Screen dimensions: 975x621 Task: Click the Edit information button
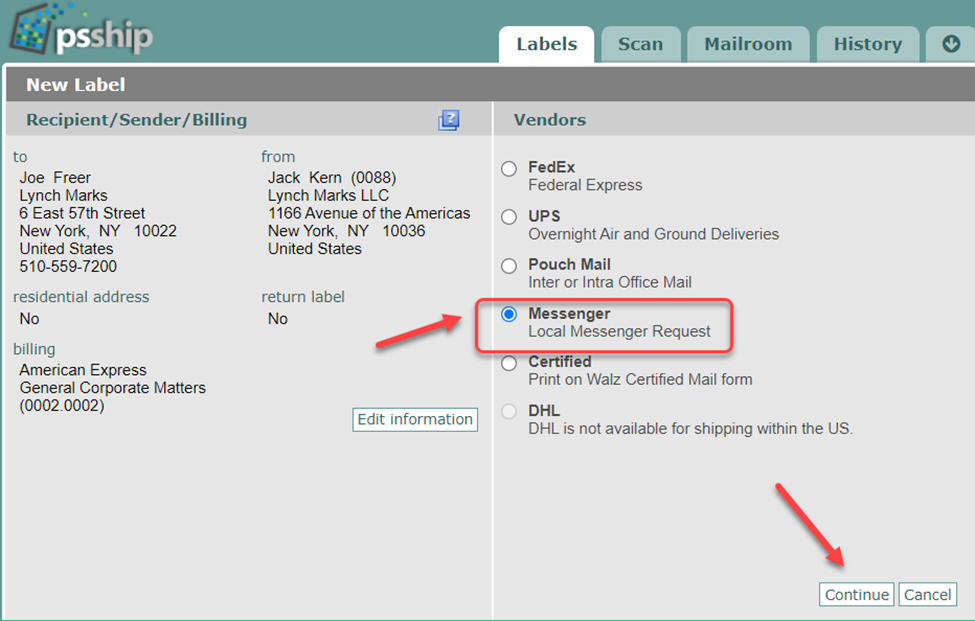pos(415,420)
